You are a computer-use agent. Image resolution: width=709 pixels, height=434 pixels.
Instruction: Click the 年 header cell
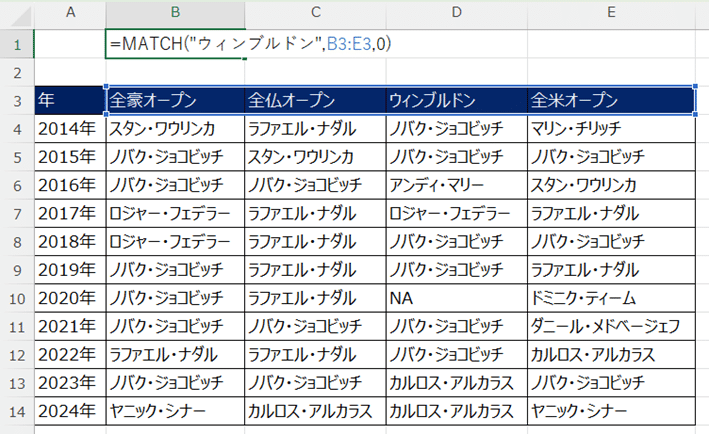(x=70, y=100)
